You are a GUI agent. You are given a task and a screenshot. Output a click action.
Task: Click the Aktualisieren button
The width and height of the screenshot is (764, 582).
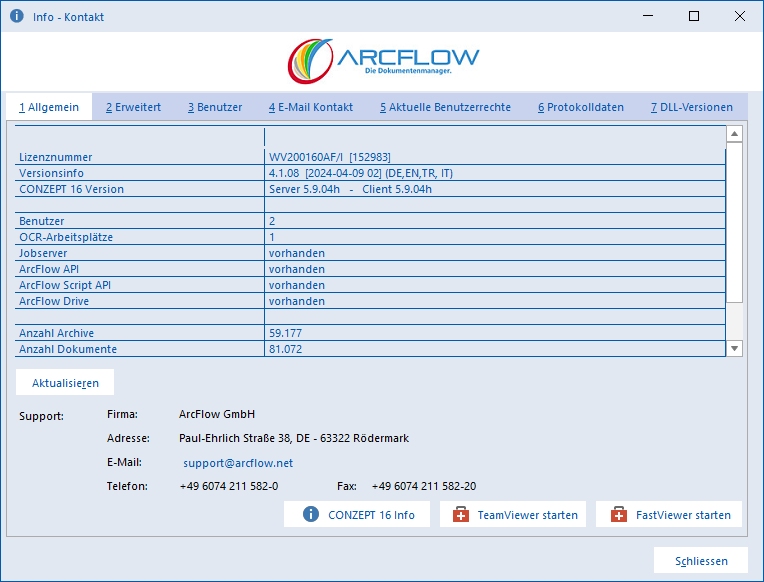[65, 383]
